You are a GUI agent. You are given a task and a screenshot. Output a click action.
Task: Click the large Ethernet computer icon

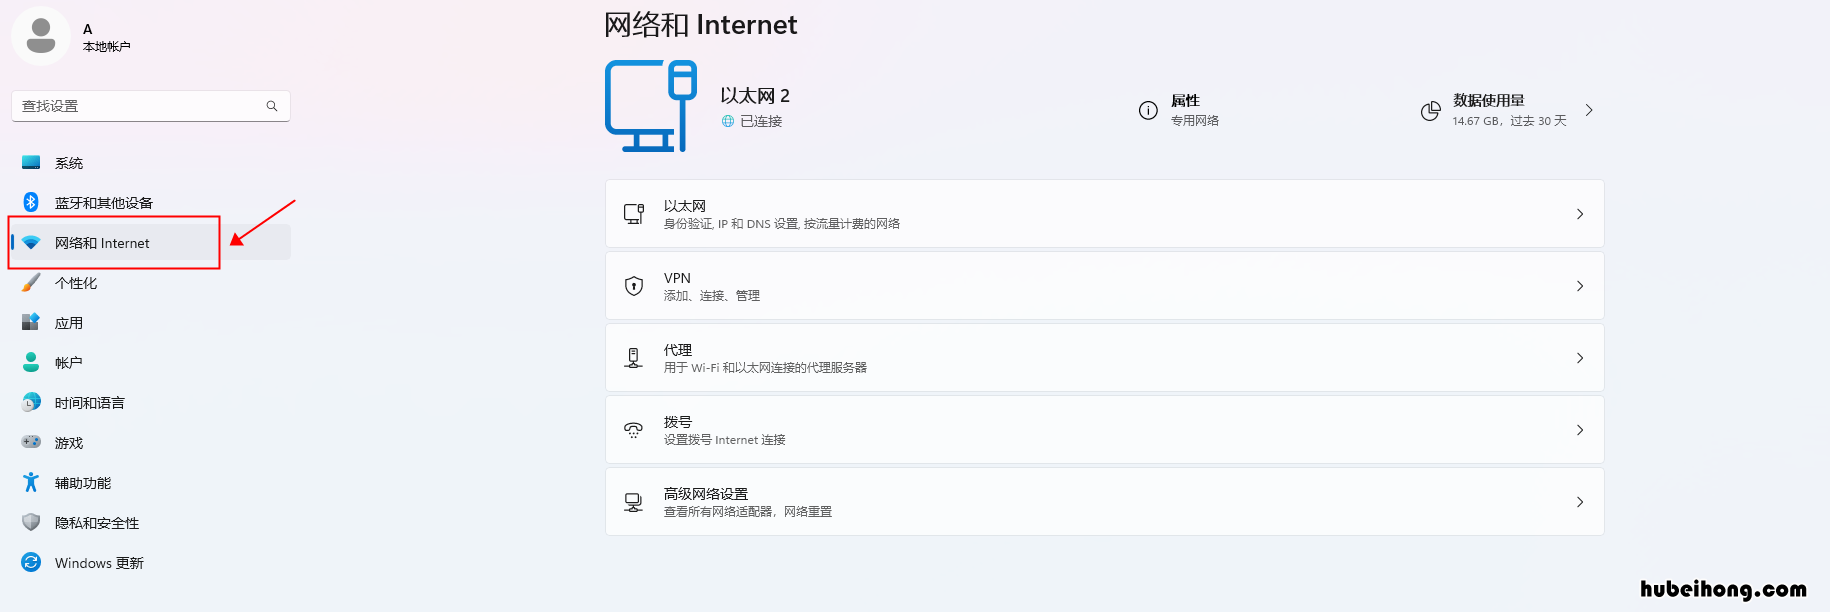[651, 106]
